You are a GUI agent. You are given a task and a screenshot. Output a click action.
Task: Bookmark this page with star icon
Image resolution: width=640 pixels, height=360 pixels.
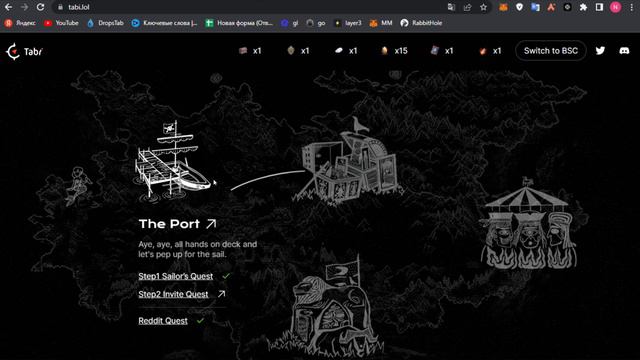tap(483, 7)
